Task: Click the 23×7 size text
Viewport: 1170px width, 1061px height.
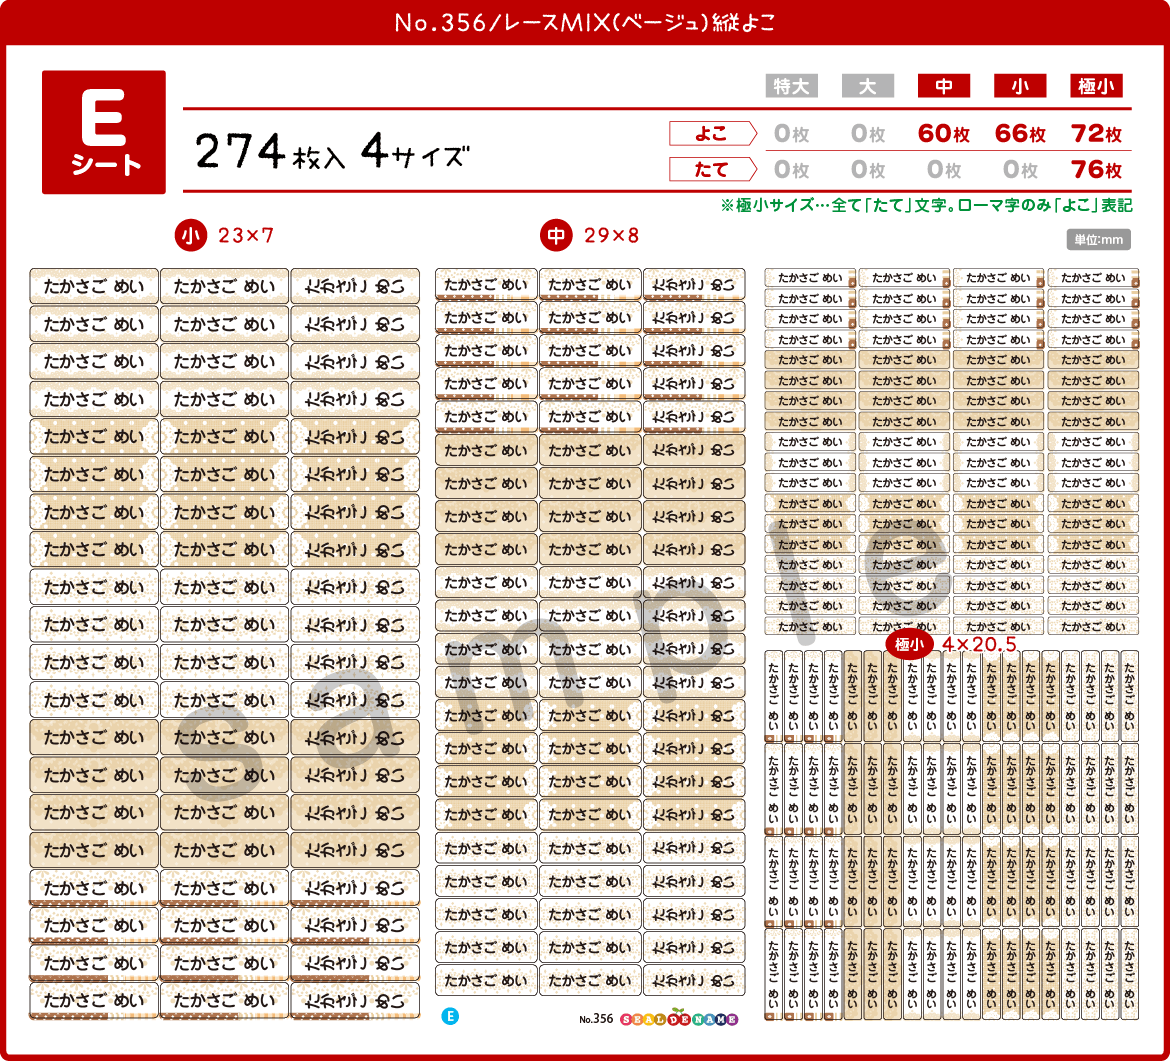Action: [x=246, y=236]
